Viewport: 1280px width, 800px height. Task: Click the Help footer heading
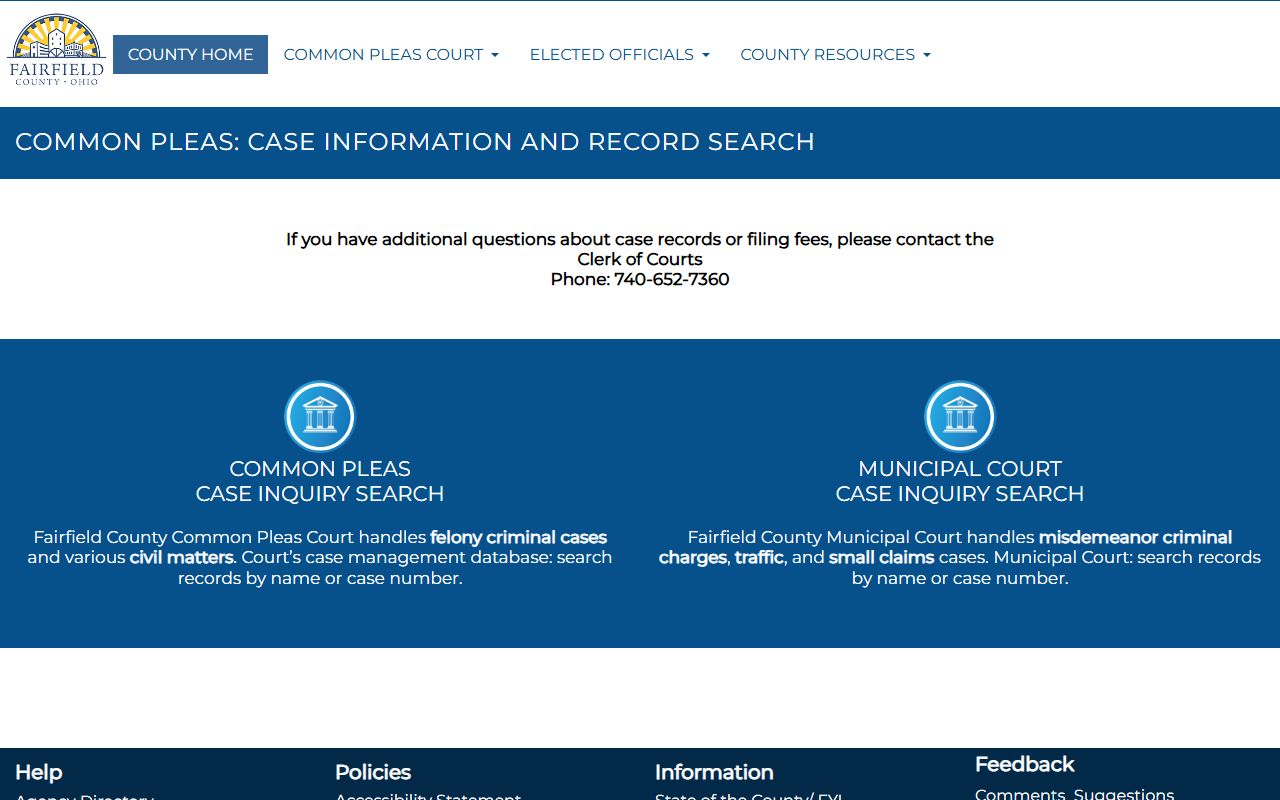point(39,772)
